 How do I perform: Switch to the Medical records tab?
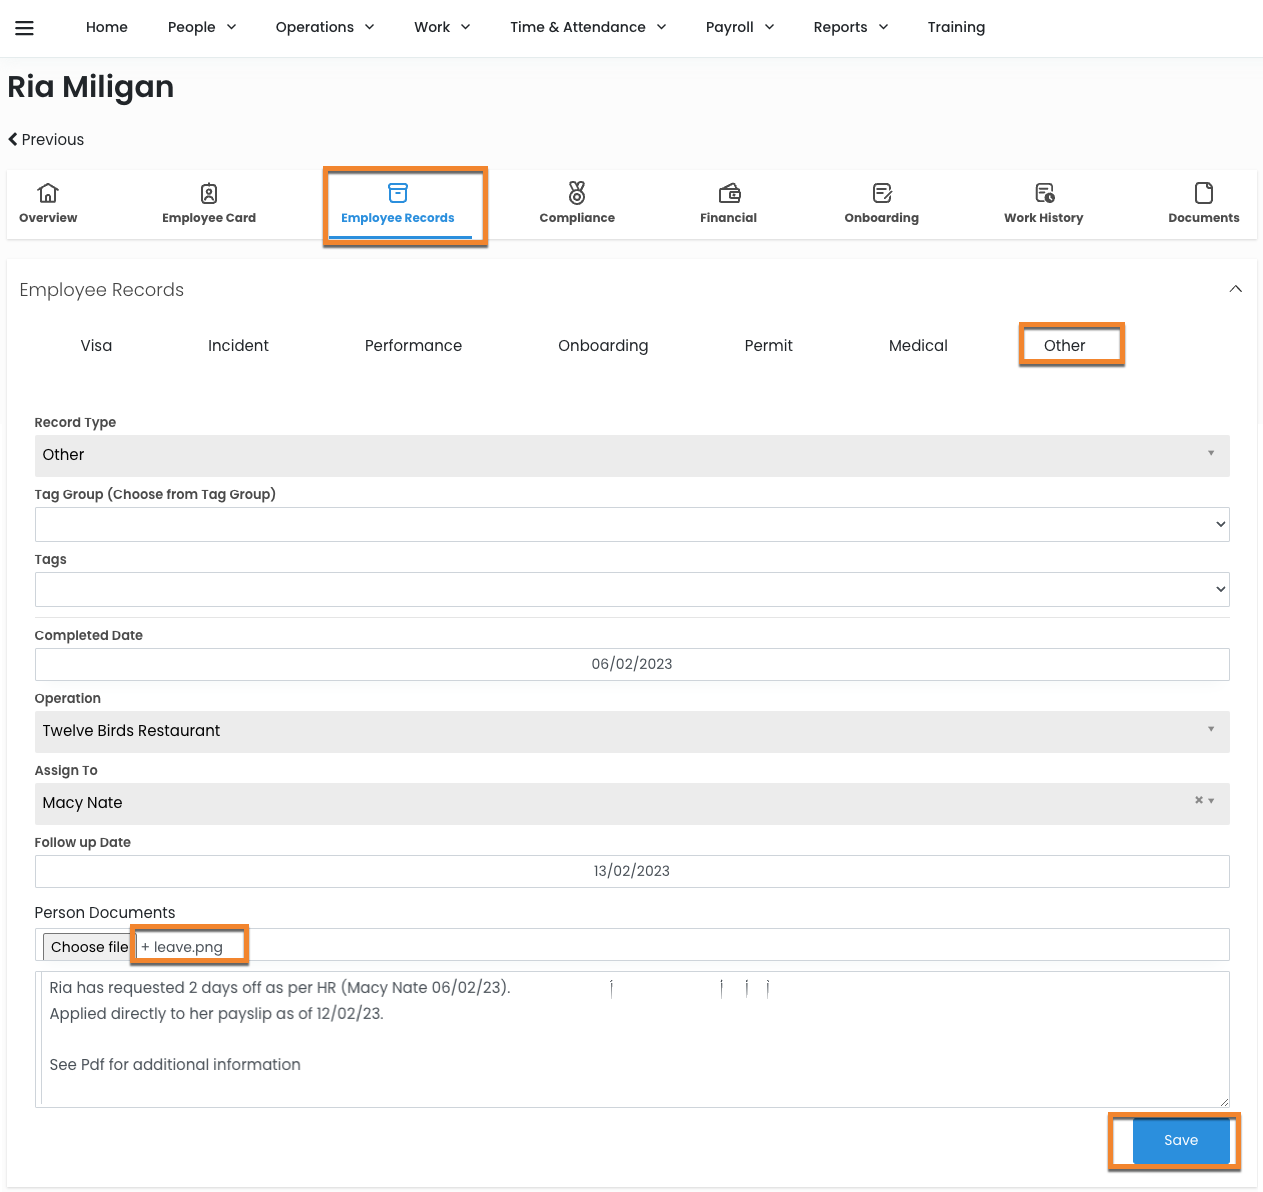917,346
